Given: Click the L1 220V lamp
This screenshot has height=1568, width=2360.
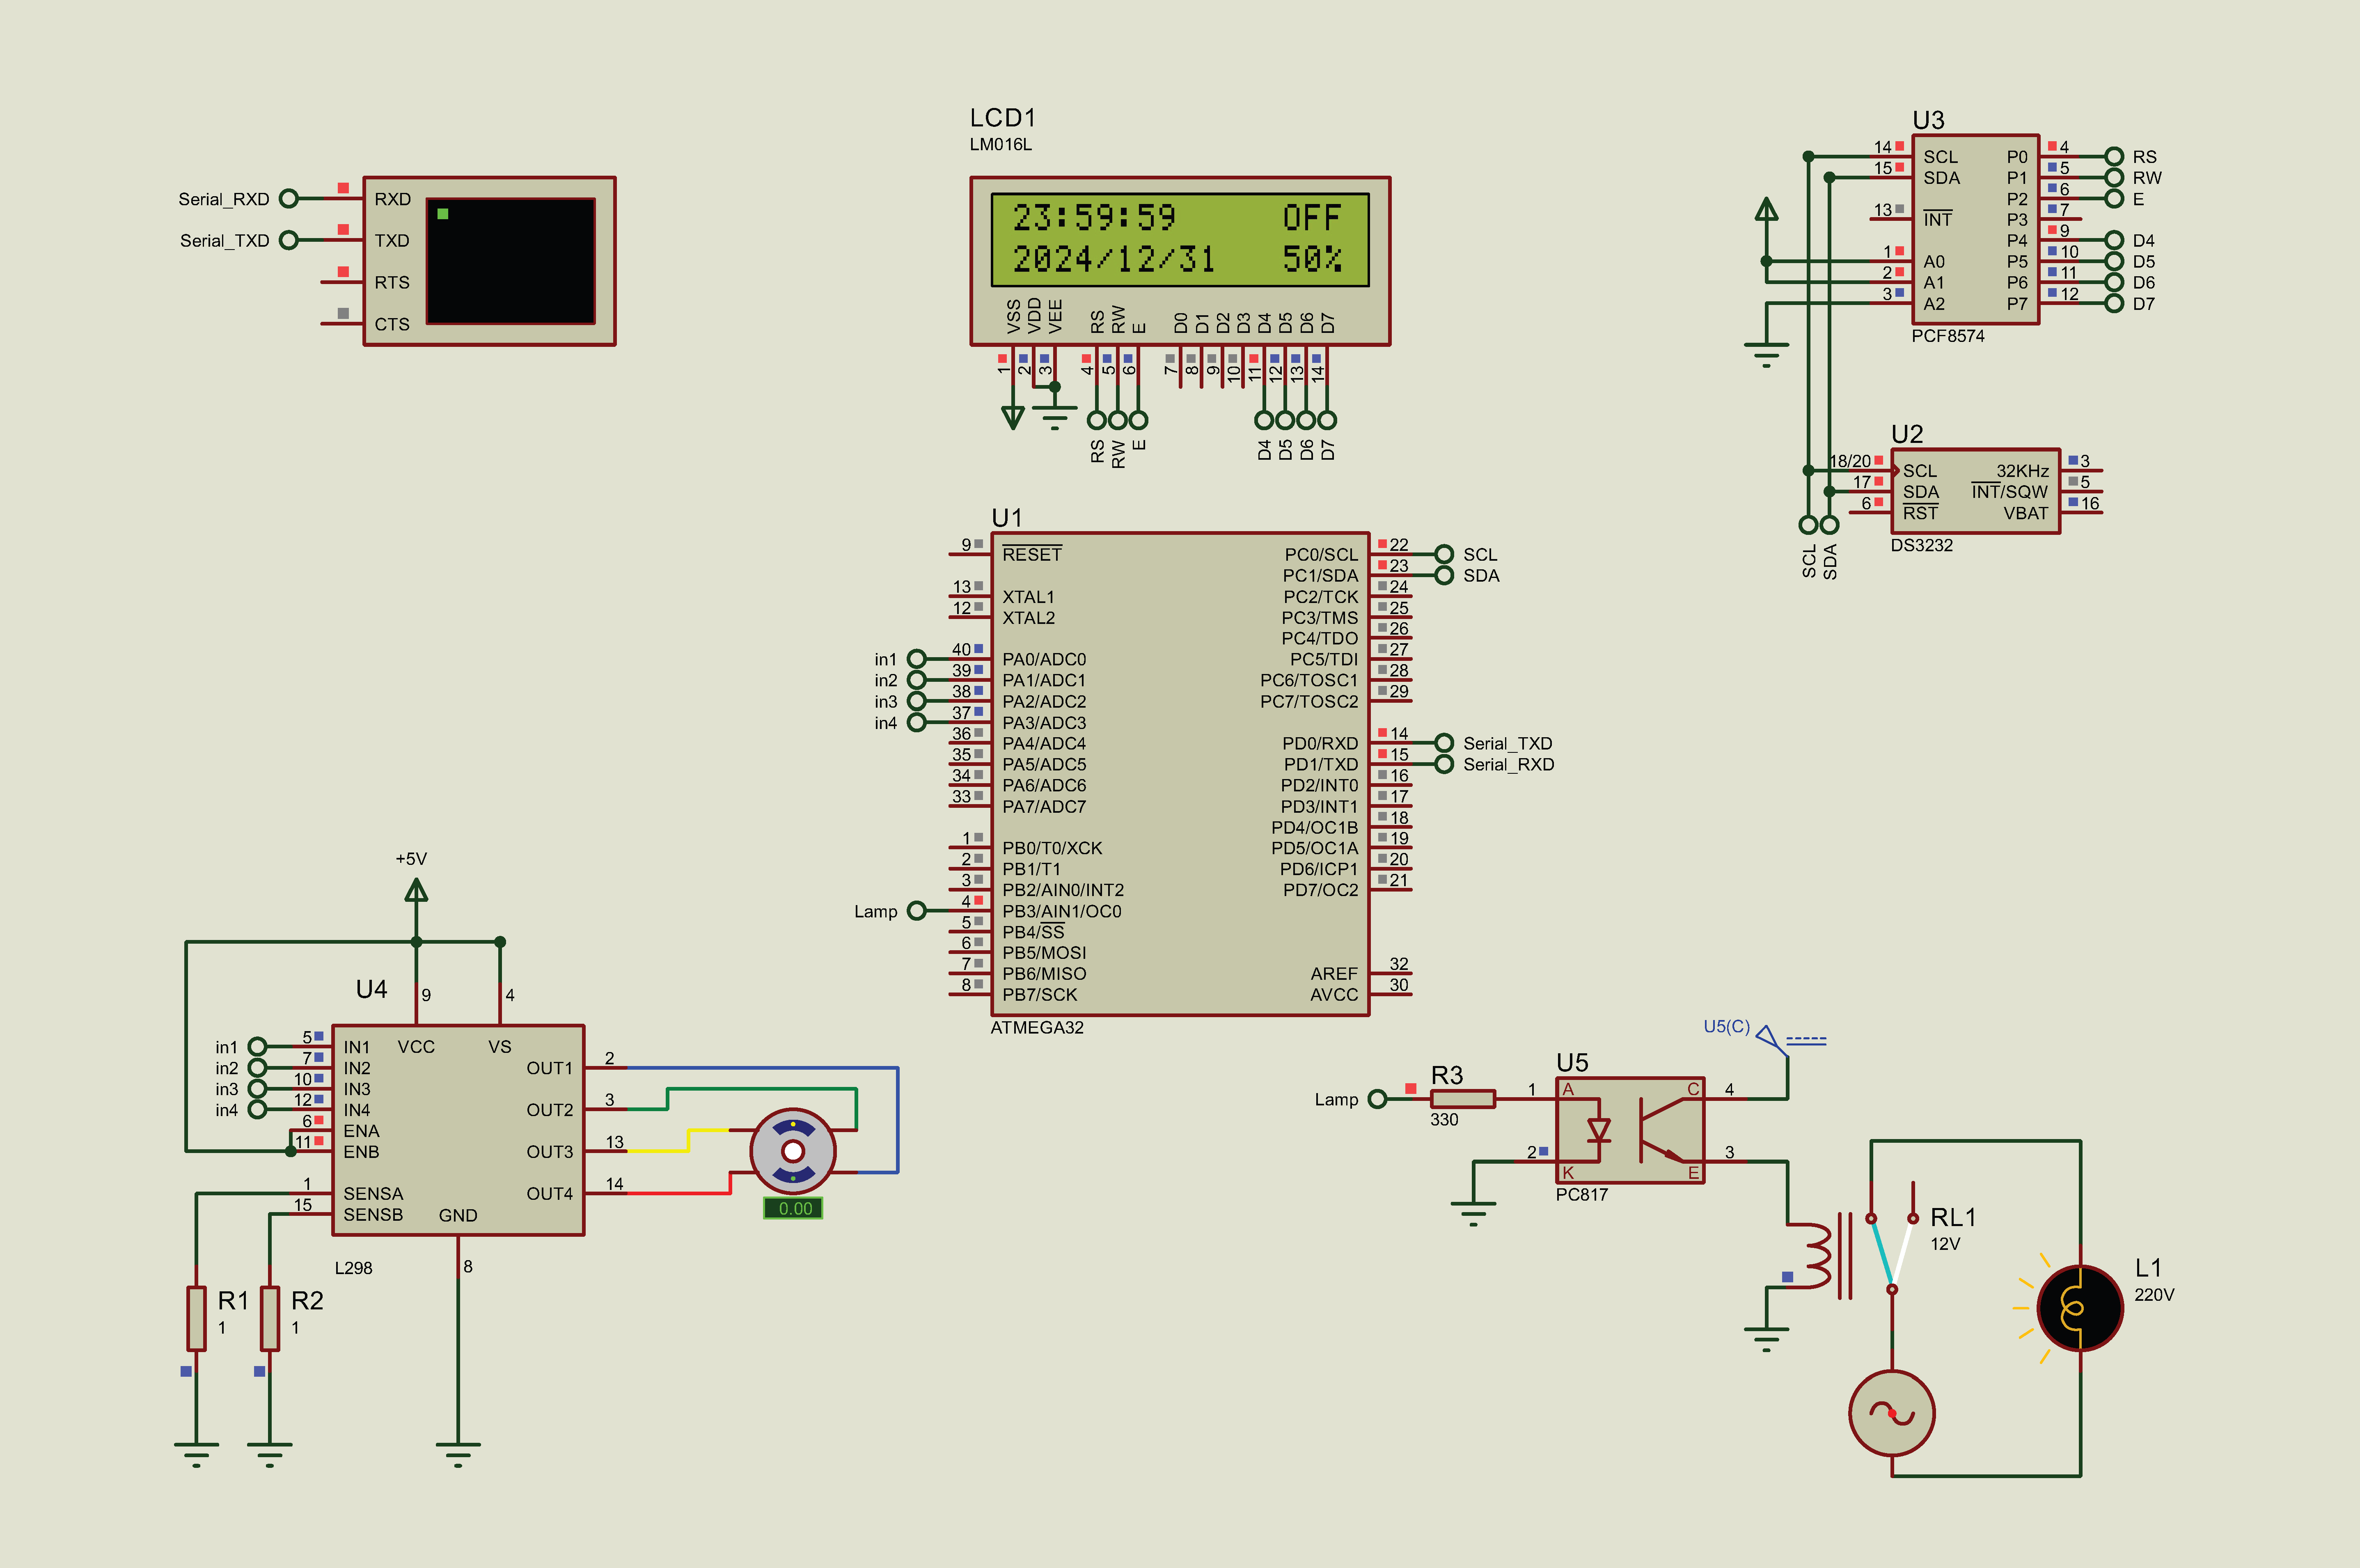Looking at the screenshot, I should pyautogui.click(x=2080, y=1308).
